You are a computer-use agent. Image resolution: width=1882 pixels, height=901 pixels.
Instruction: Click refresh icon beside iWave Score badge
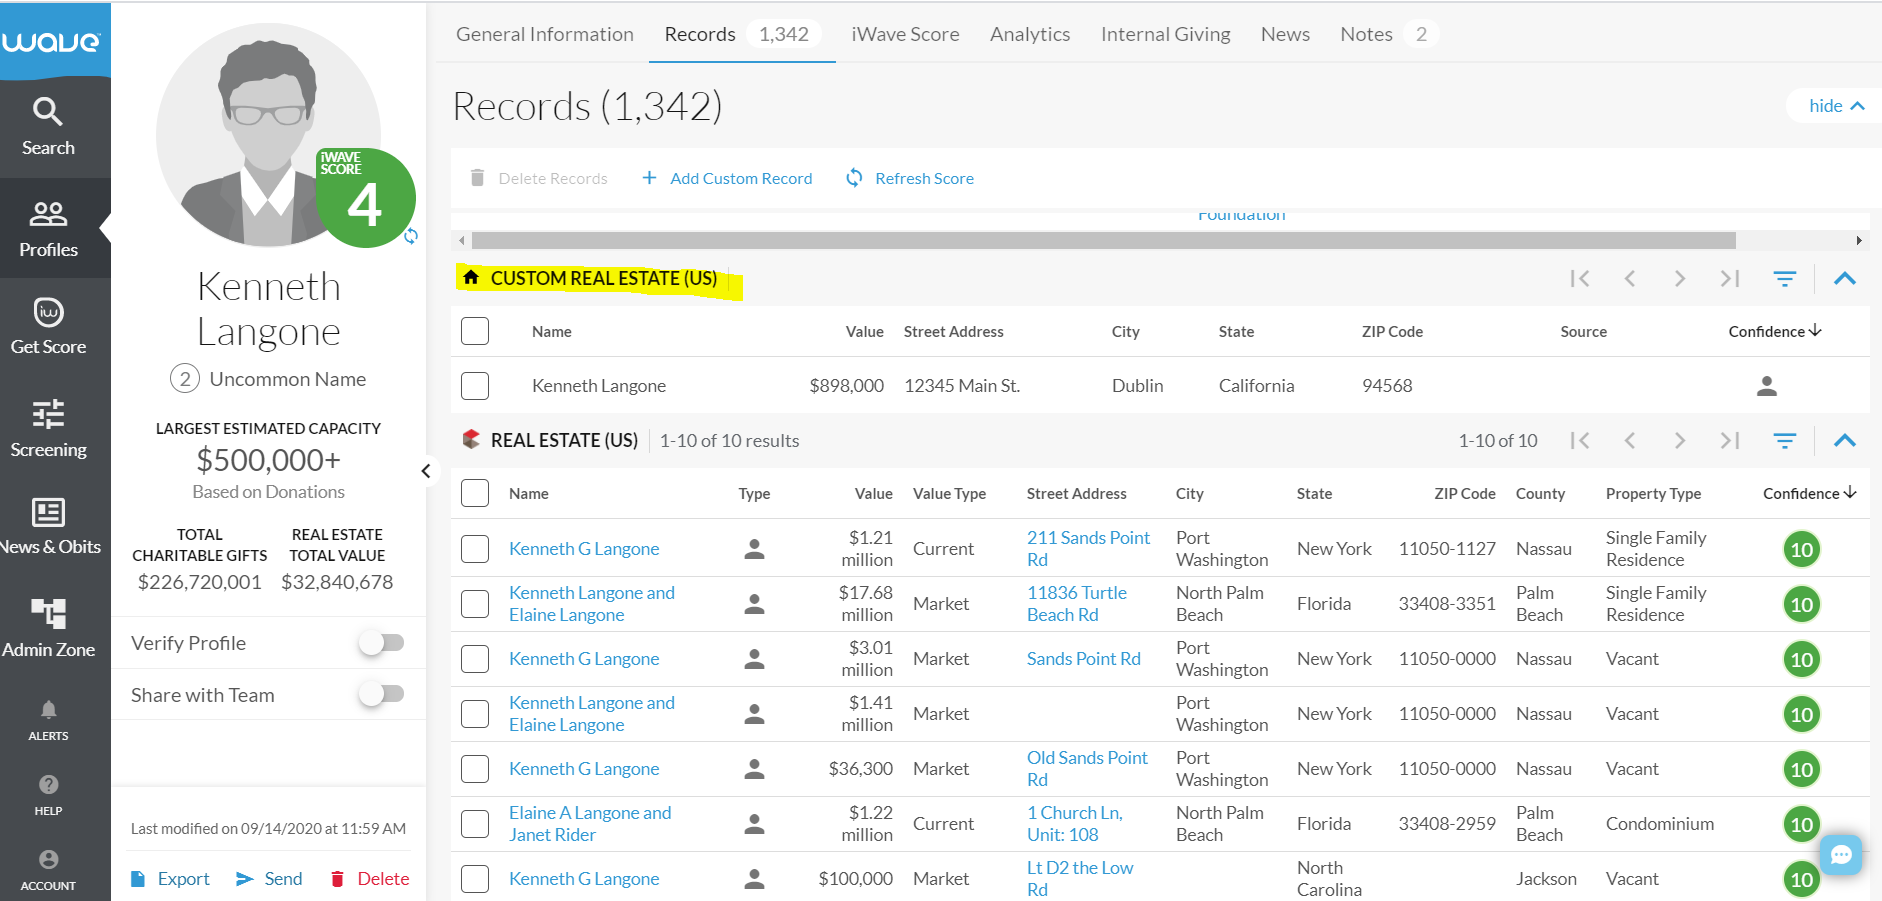(x=411, y=236)
